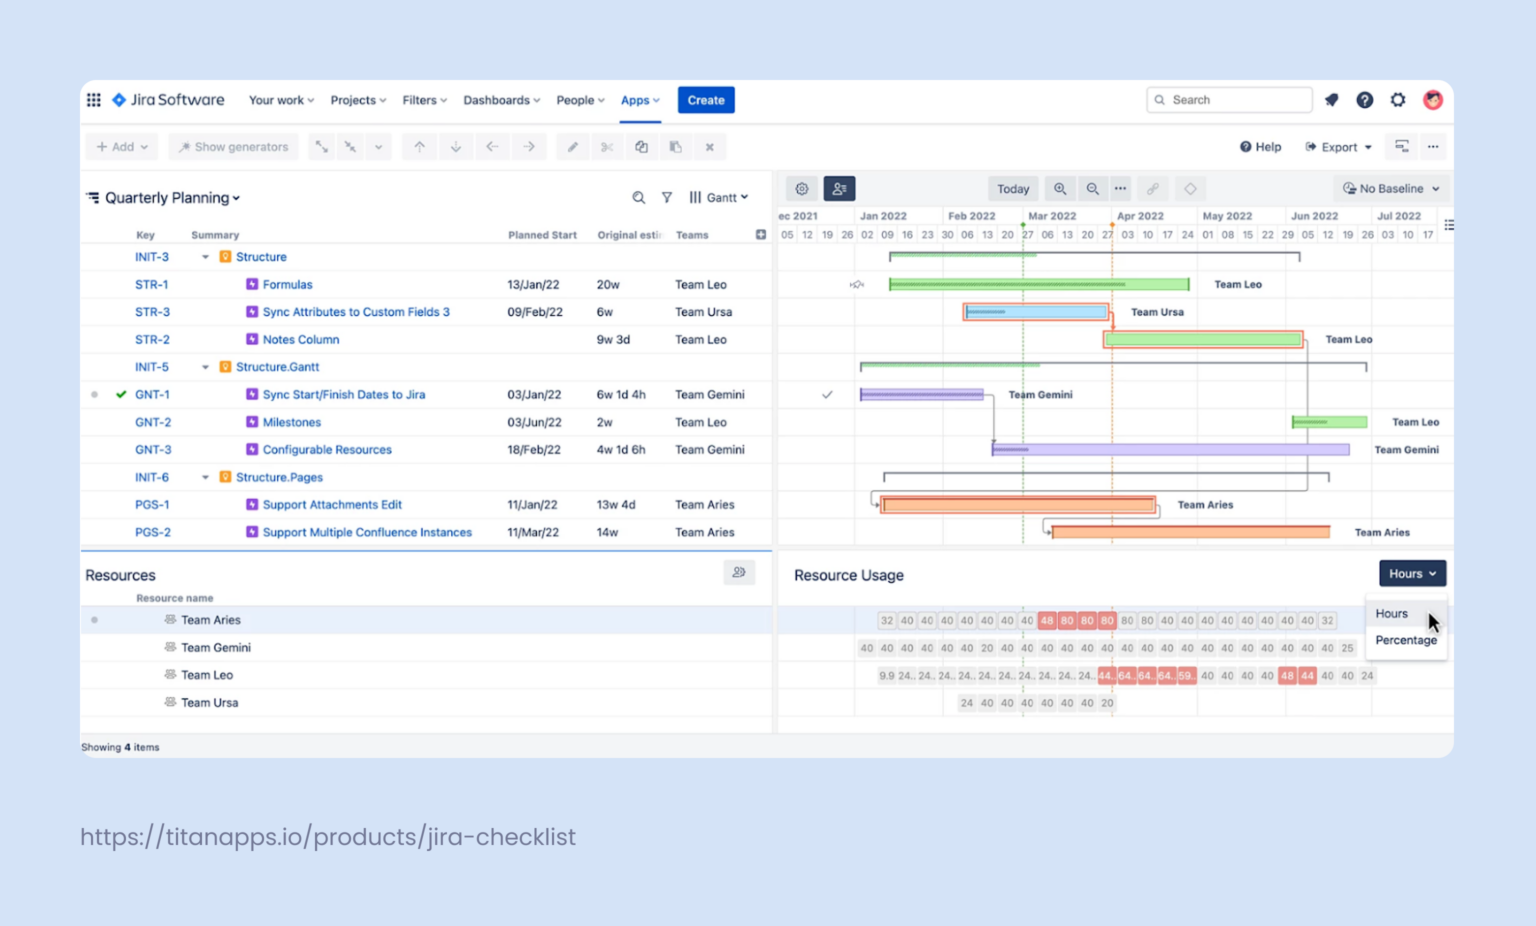
Task: Open the STR-1 issue key link
Action: [x=152, y=285]
